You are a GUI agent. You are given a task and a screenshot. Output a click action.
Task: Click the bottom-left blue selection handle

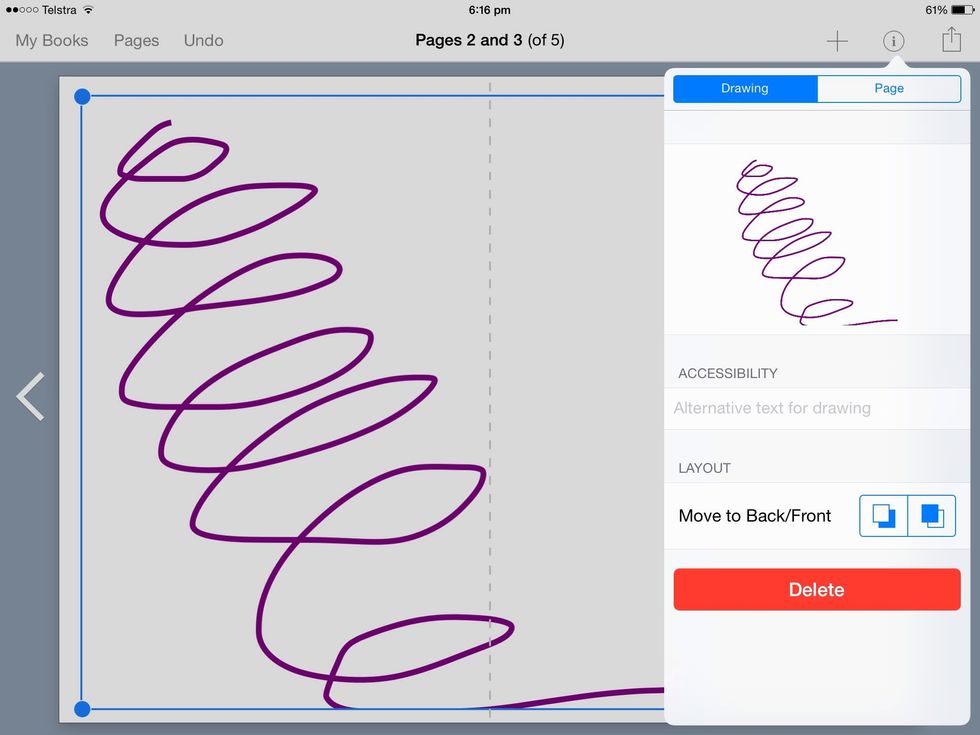tap(82, 709)
